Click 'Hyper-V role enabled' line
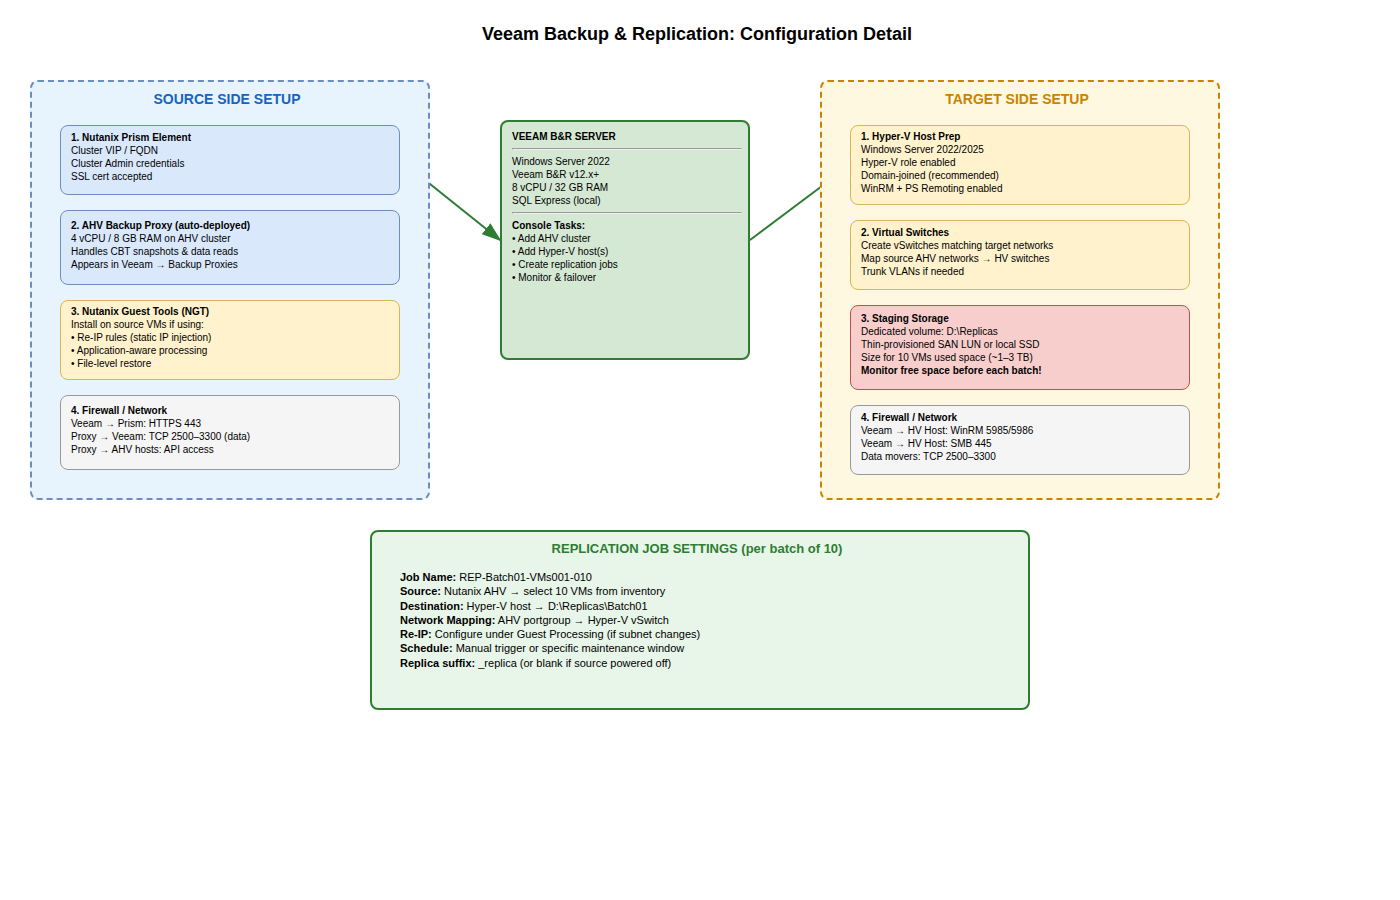Viewport: 1400px width, 900px height. [908, 162]
